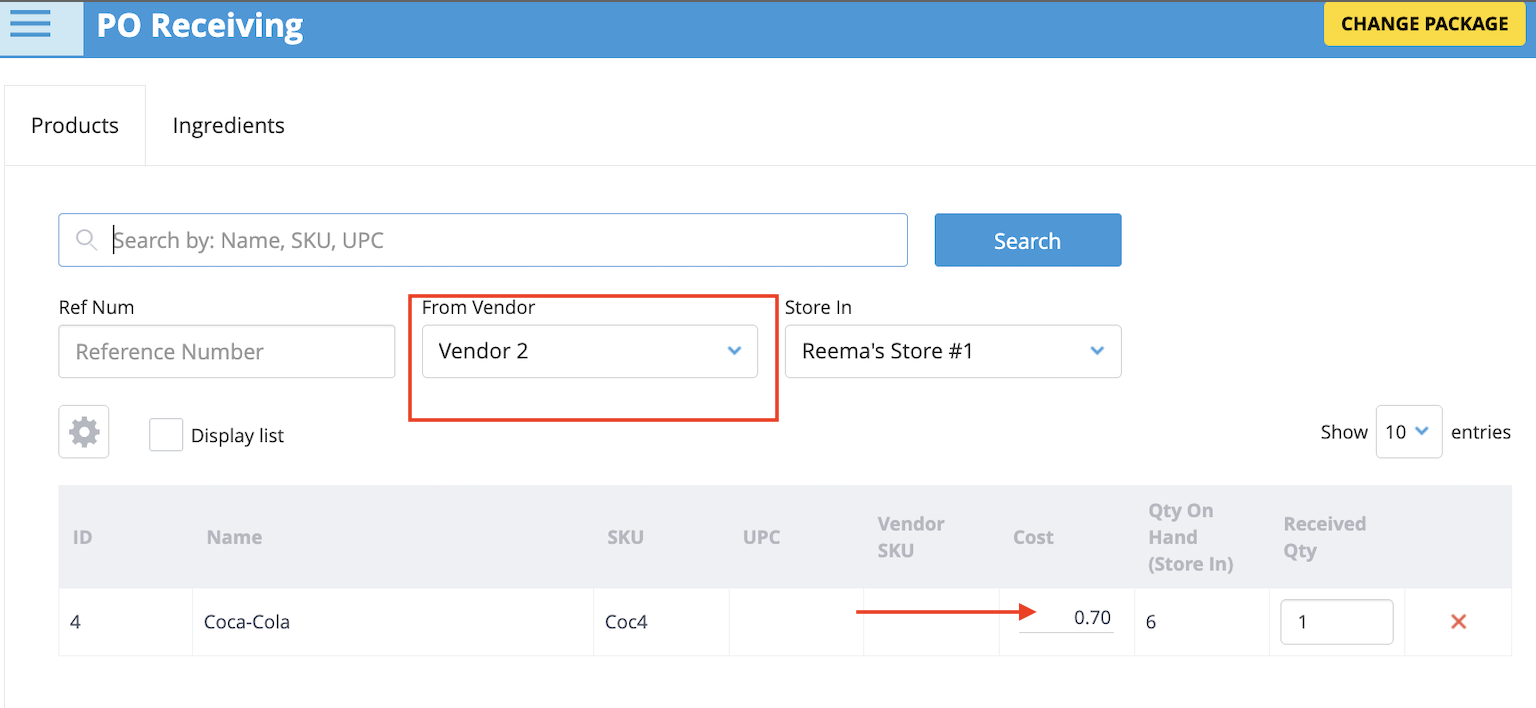
Task: Expand the Store In dropdown
Action: point(952,351)
